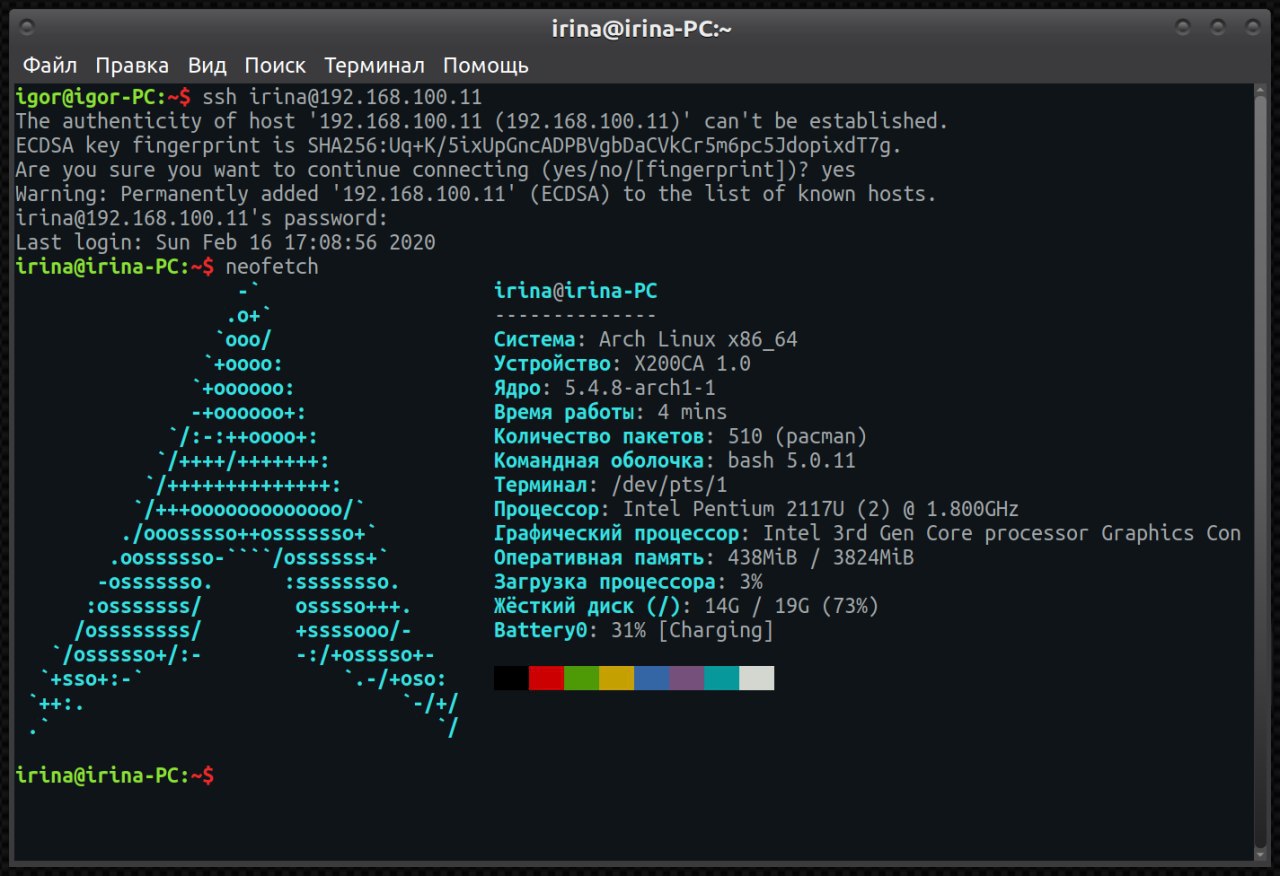Open the Терминал menu

(374, 66)
